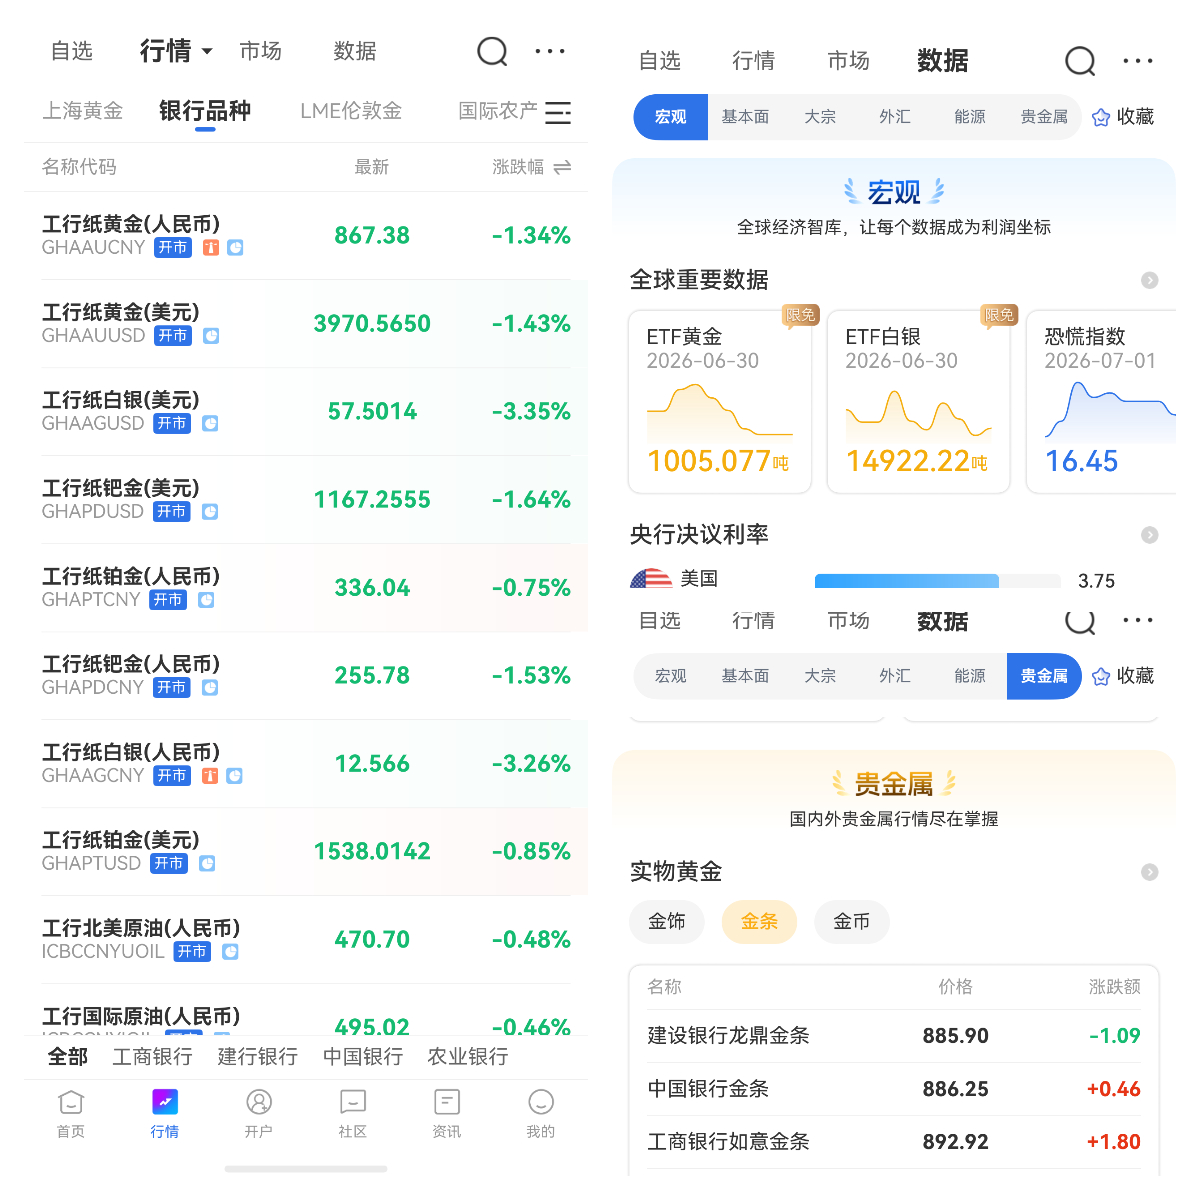Select the 金条 chip

[759, 921]
